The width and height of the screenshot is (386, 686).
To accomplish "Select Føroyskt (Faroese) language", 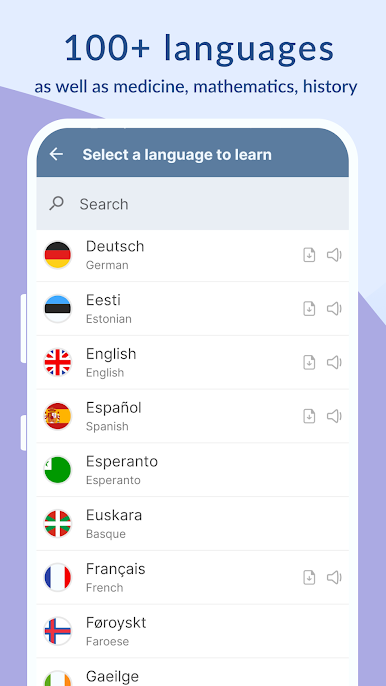I will click(193, 631).
